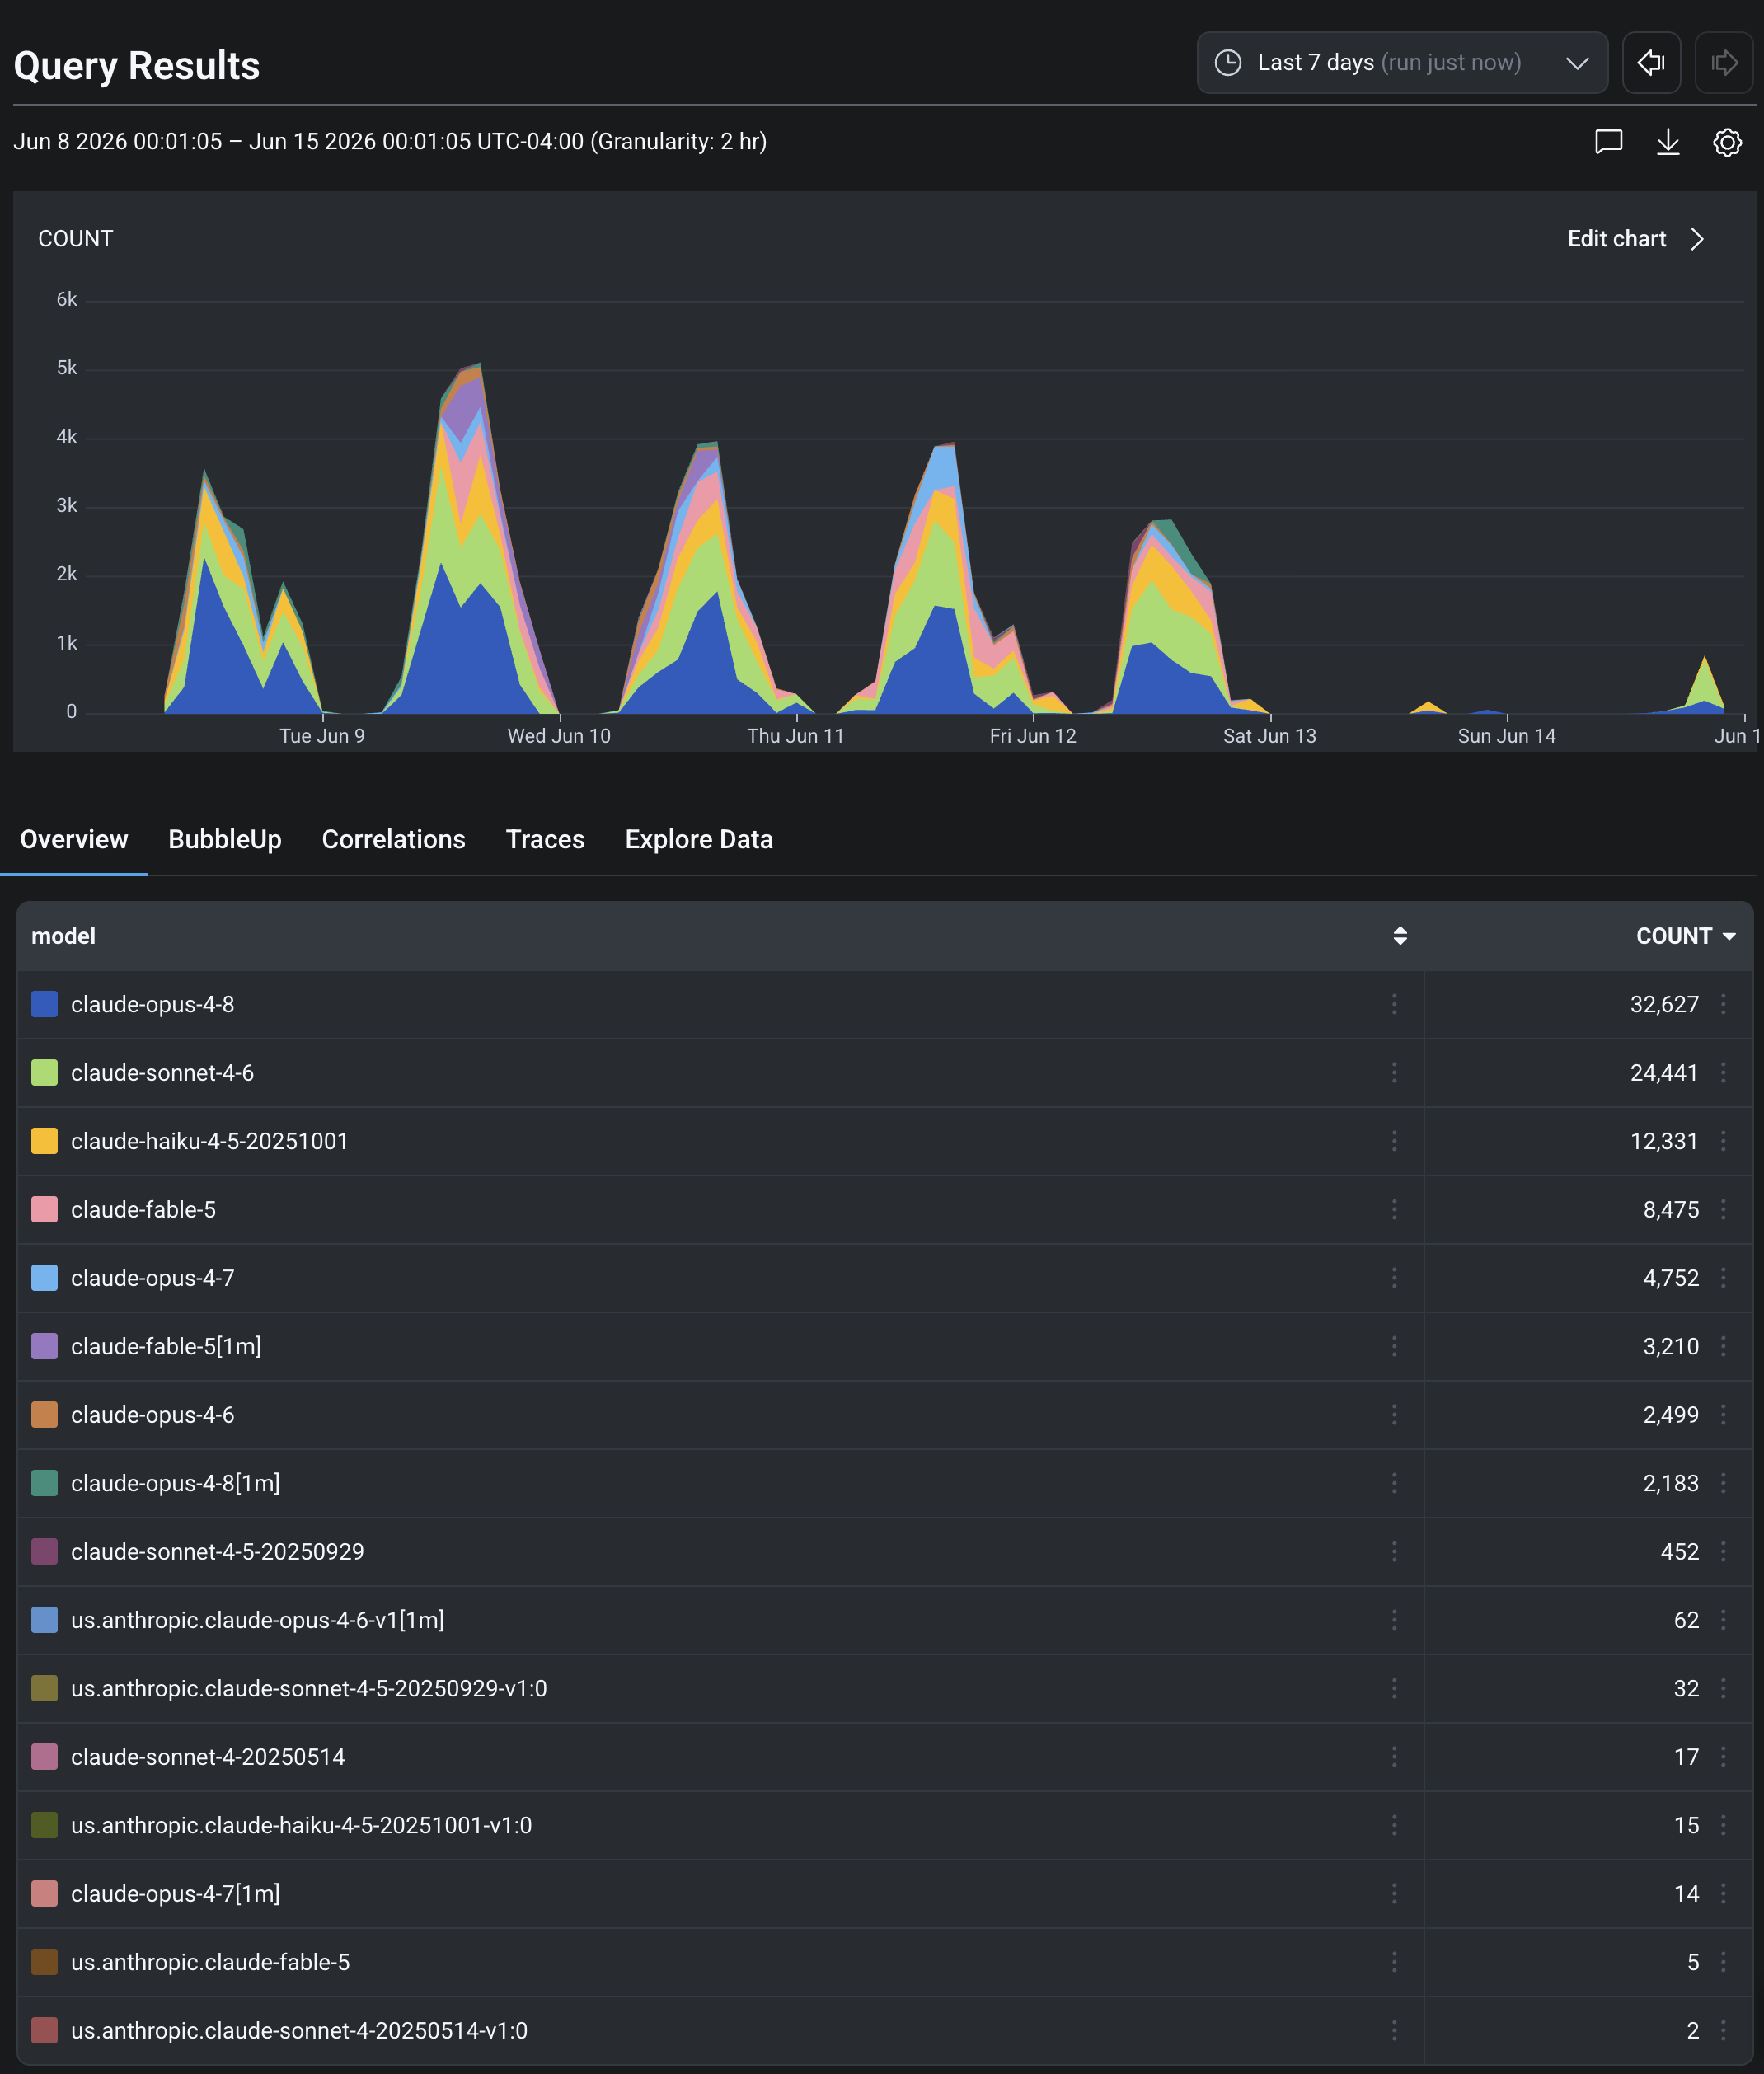Screen dimensions: 1764x2074
Task: Go back to previous query
Action: tap(1651, 63)
